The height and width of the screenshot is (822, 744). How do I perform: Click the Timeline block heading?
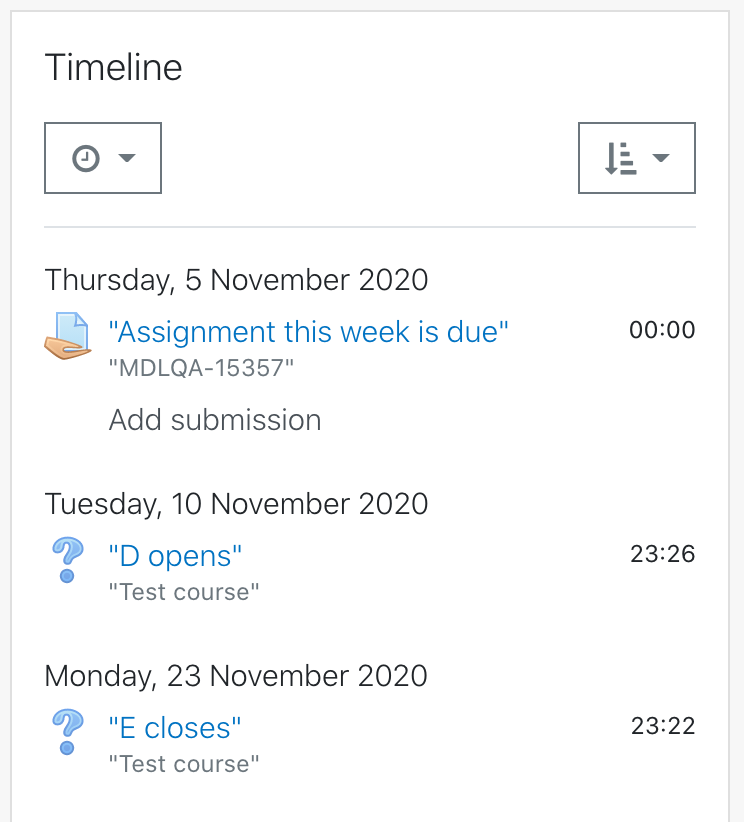114,67
